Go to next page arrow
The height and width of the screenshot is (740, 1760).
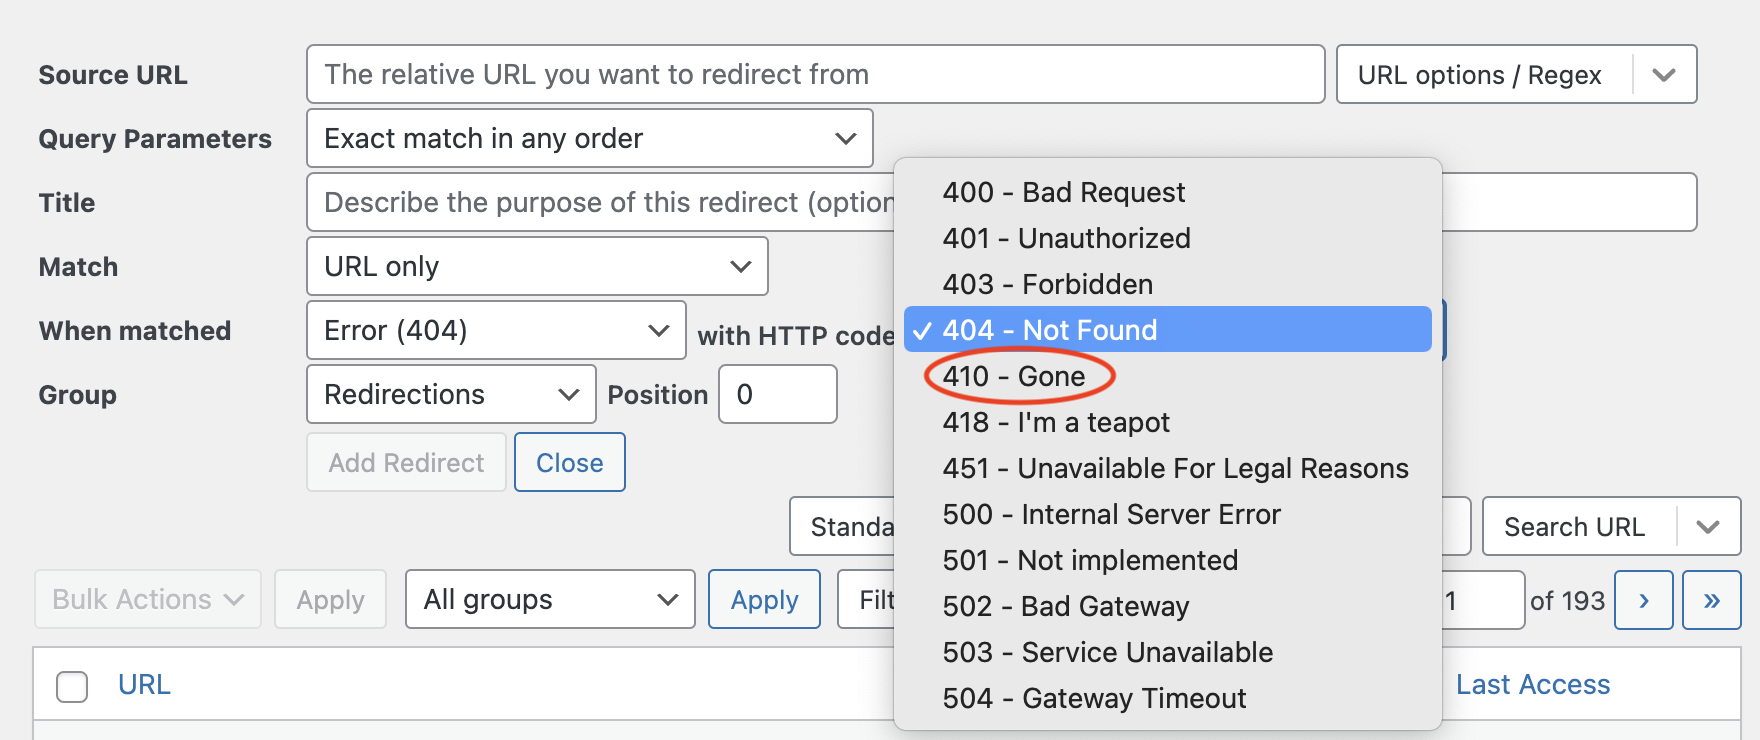[1643, 600]
